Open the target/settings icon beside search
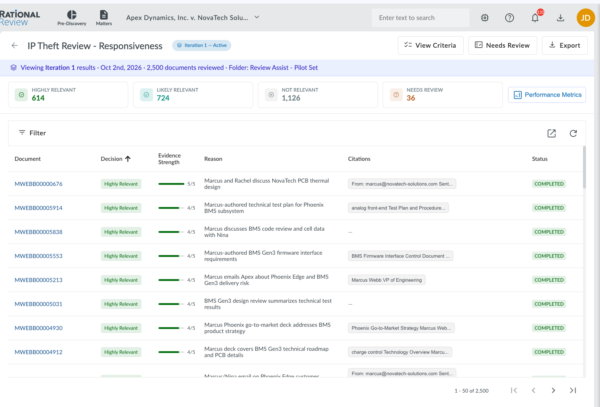The width and height of the screenshot is (600, 407). point(484,18)
